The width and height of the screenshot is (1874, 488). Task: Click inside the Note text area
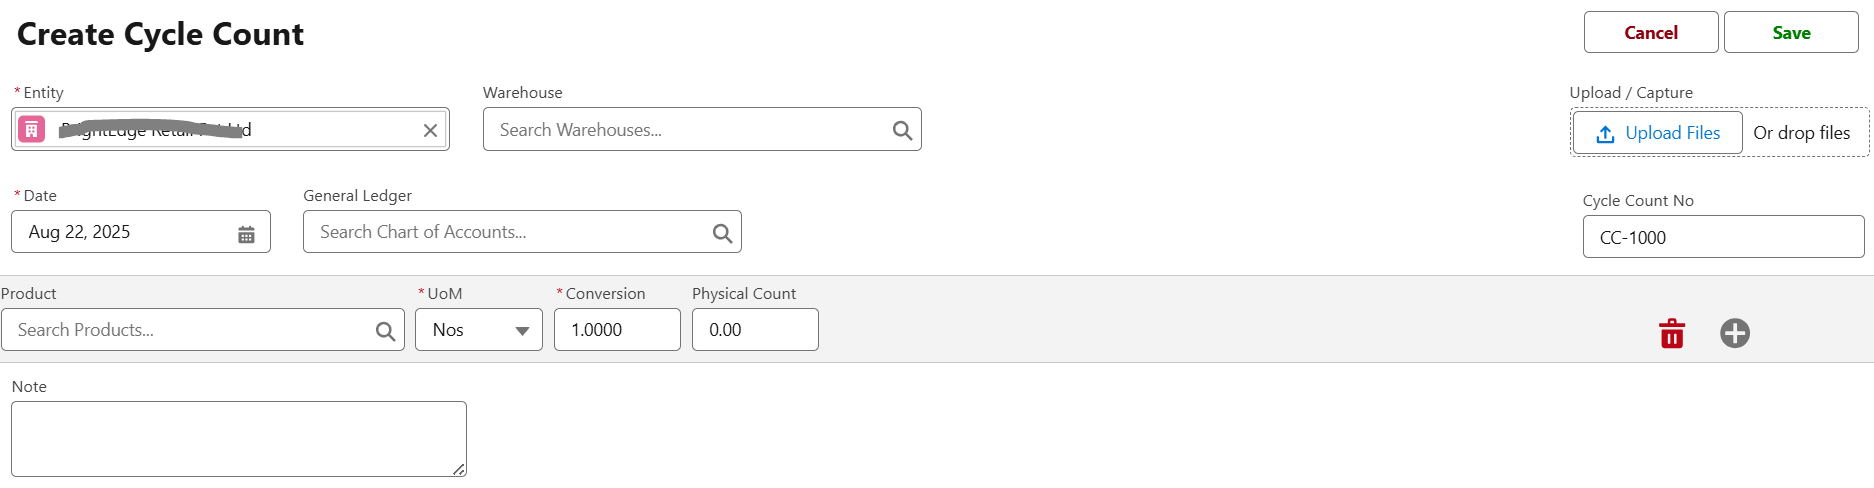238,439
